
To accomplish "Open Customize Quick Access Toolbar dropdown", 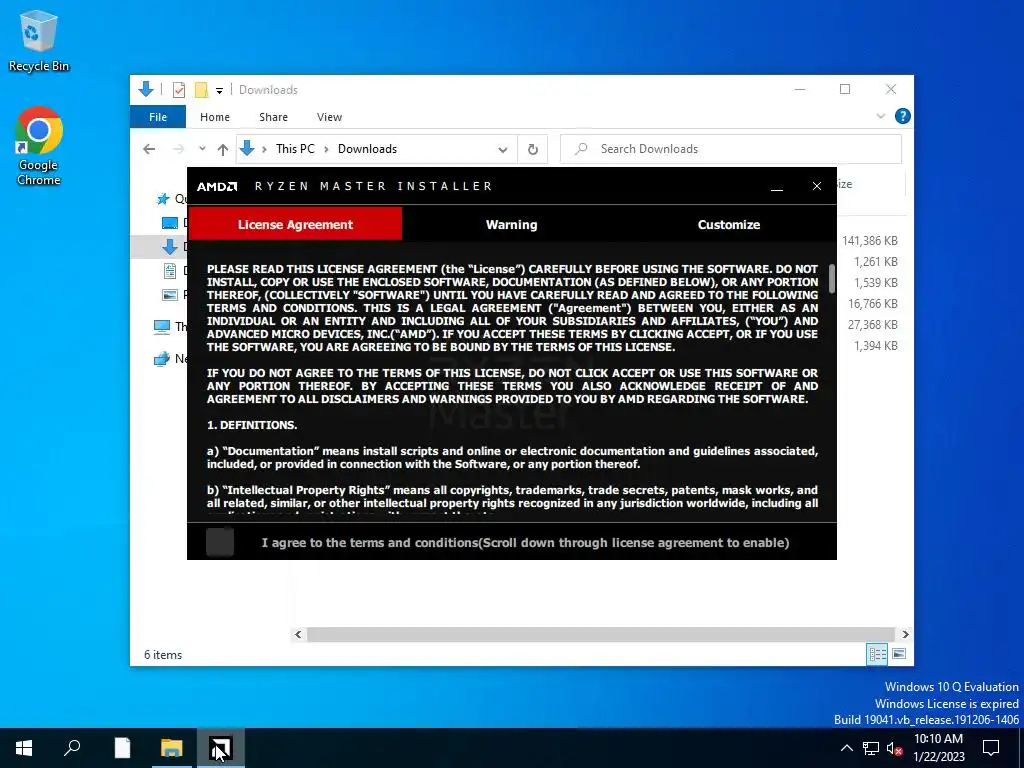I will click(x=219, y=91).
